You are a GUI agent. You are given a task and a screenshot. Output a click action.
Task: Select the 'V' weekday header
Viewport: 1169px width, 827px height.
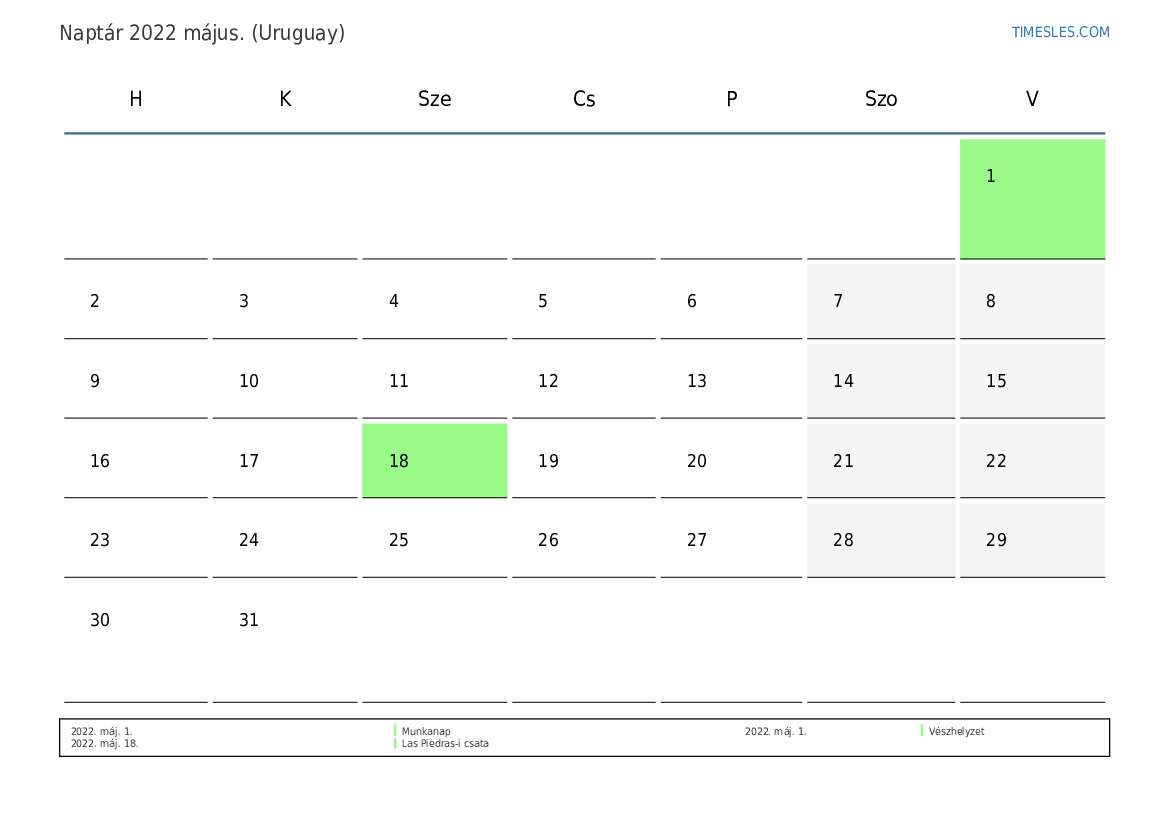point(1032,98)
